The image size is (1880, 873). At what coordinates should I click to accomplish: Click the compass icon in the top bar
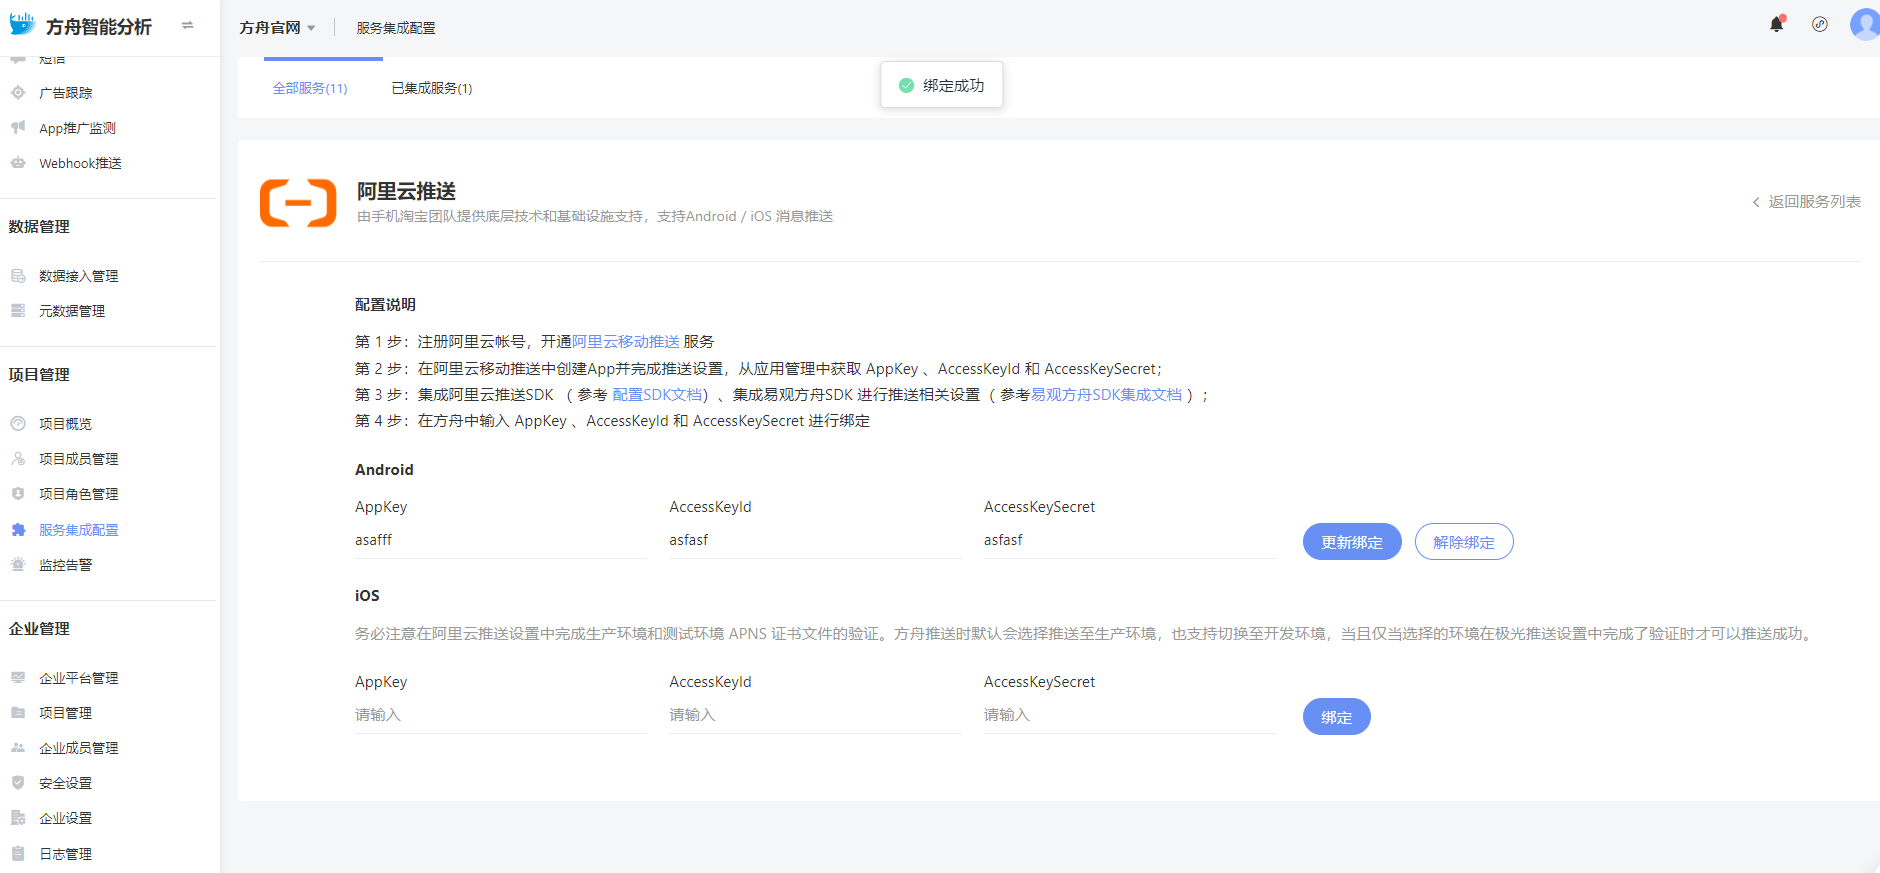click(1820, 24)
